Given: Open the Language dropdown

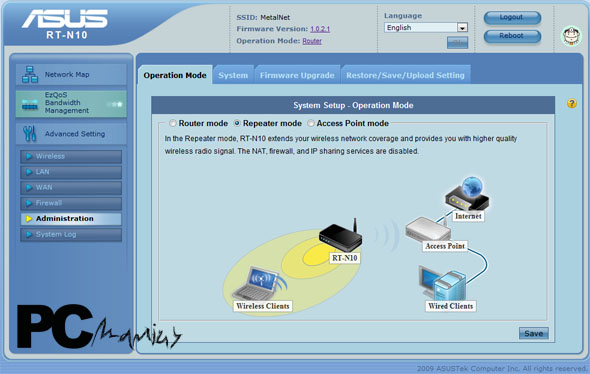Looking at the screenshot, I should [x=426, y=27].
